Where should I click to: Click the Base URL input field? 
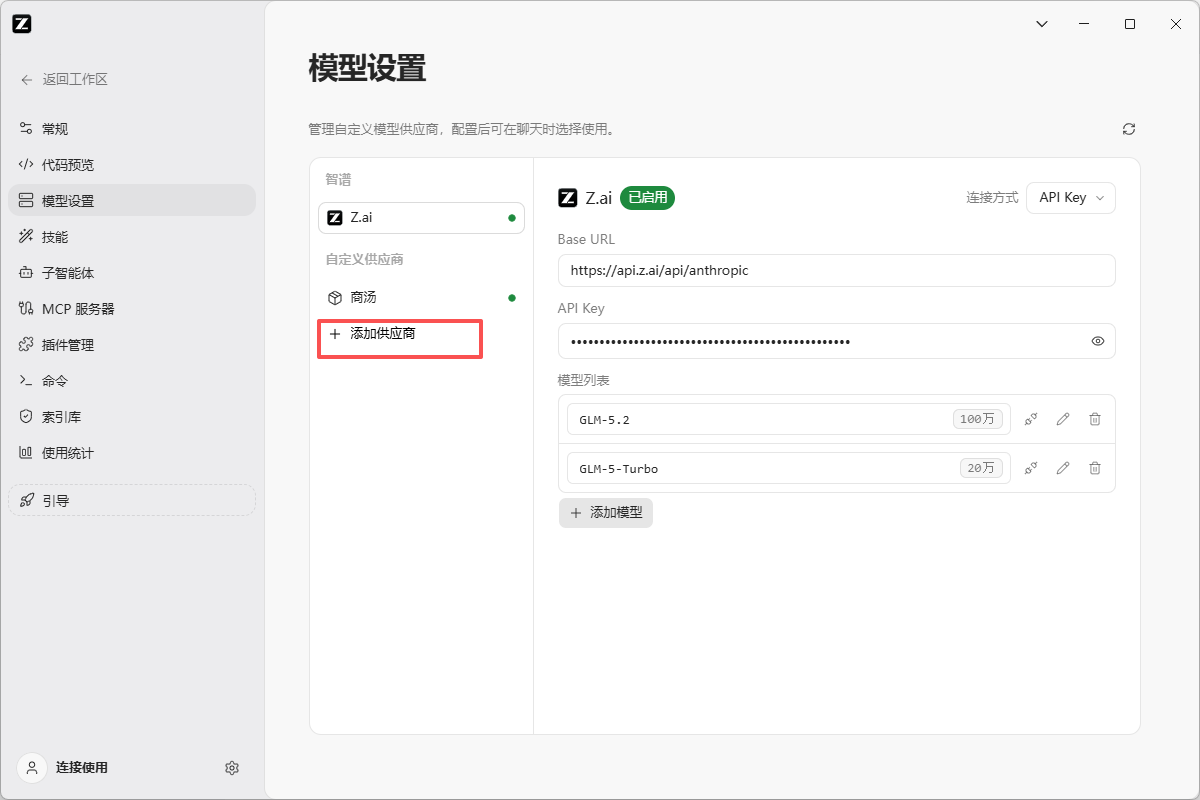pyautogui.click(x=836, y=270)
